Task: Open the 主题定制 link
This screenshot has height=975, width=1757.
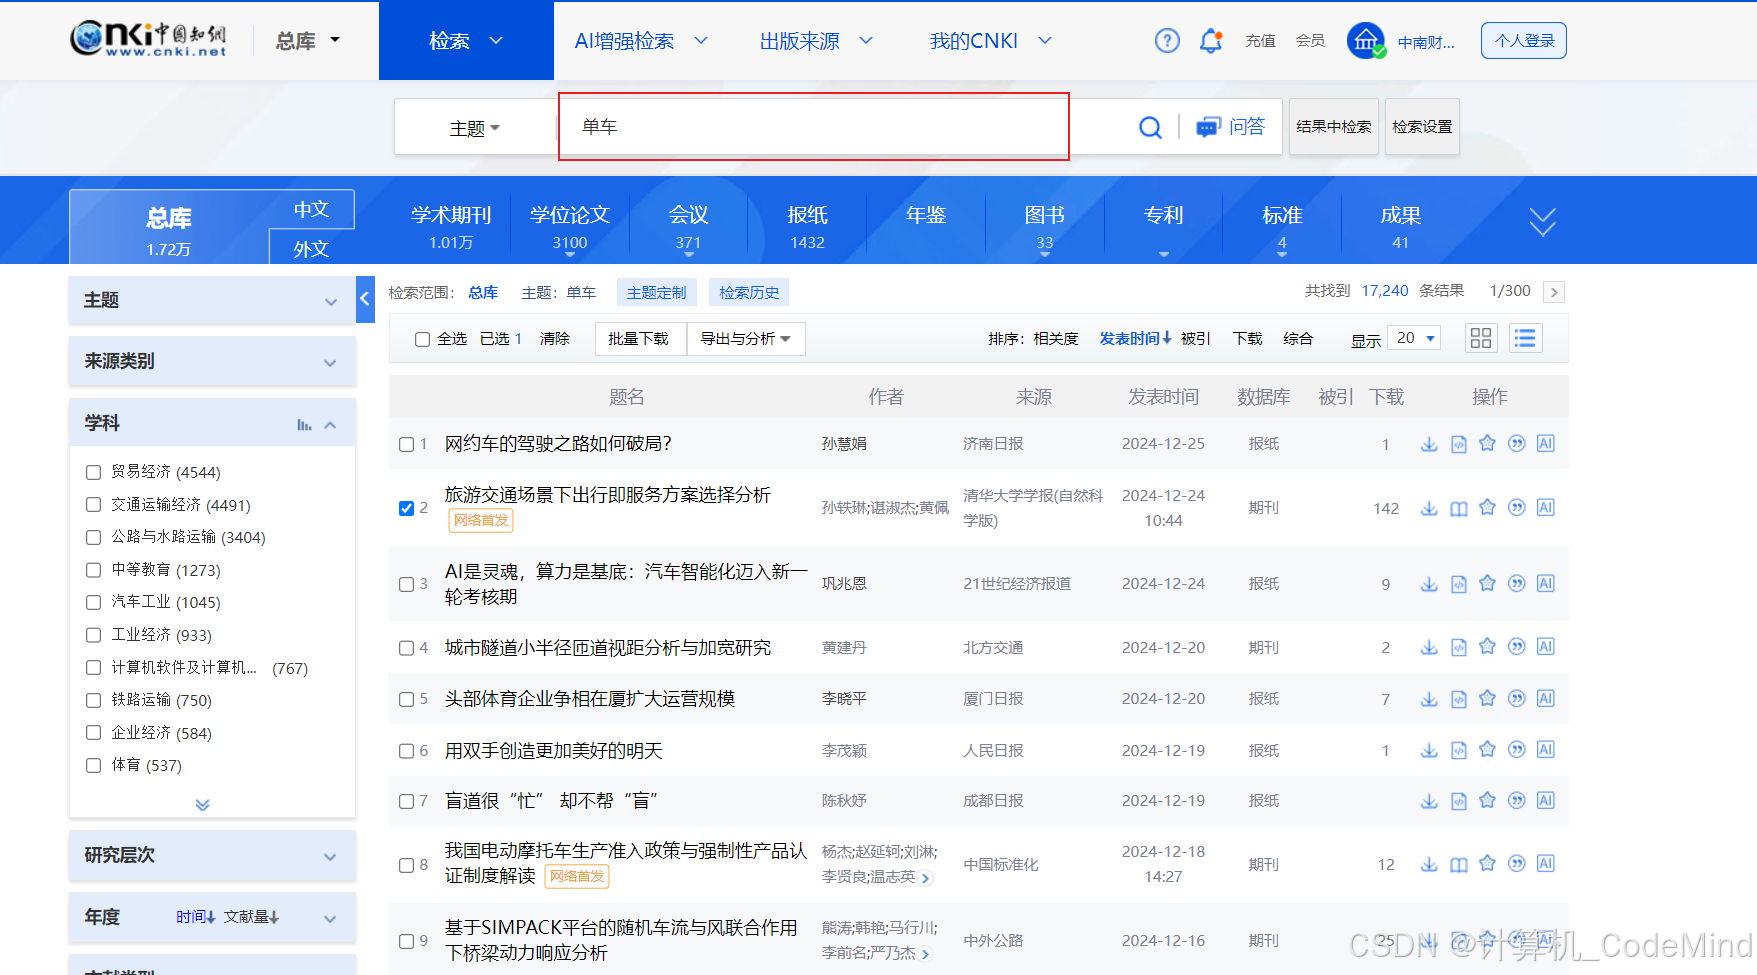Action: 656,292
